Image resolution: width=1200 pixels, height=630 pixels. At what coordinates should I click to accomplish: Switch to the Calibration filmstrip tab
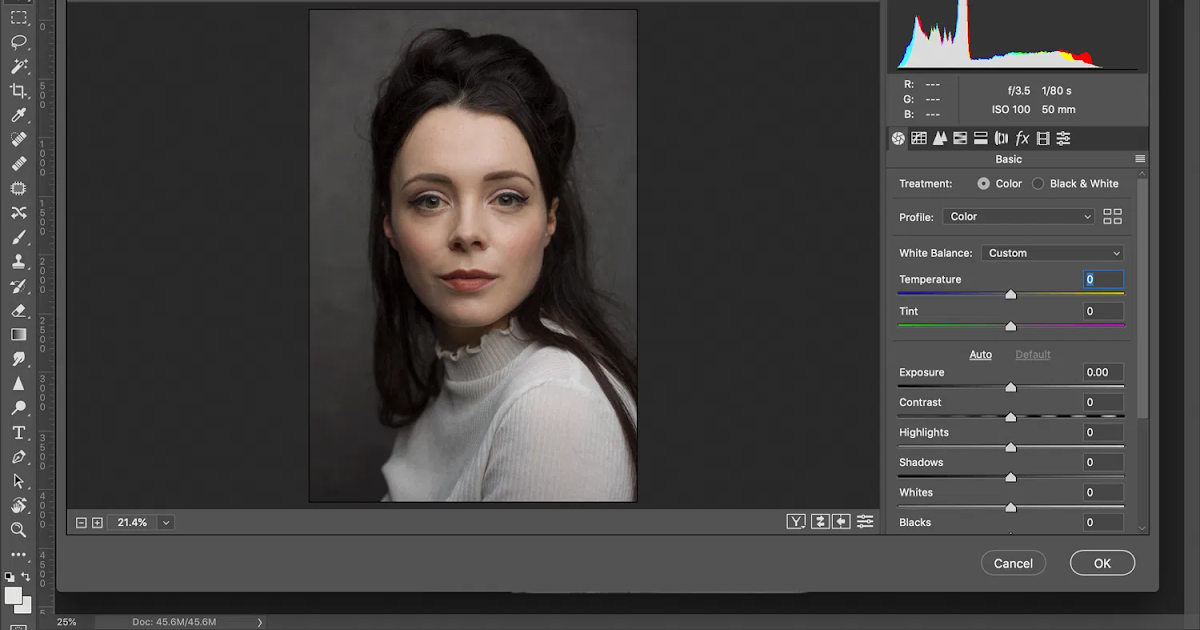click(x=1043, y=138)
